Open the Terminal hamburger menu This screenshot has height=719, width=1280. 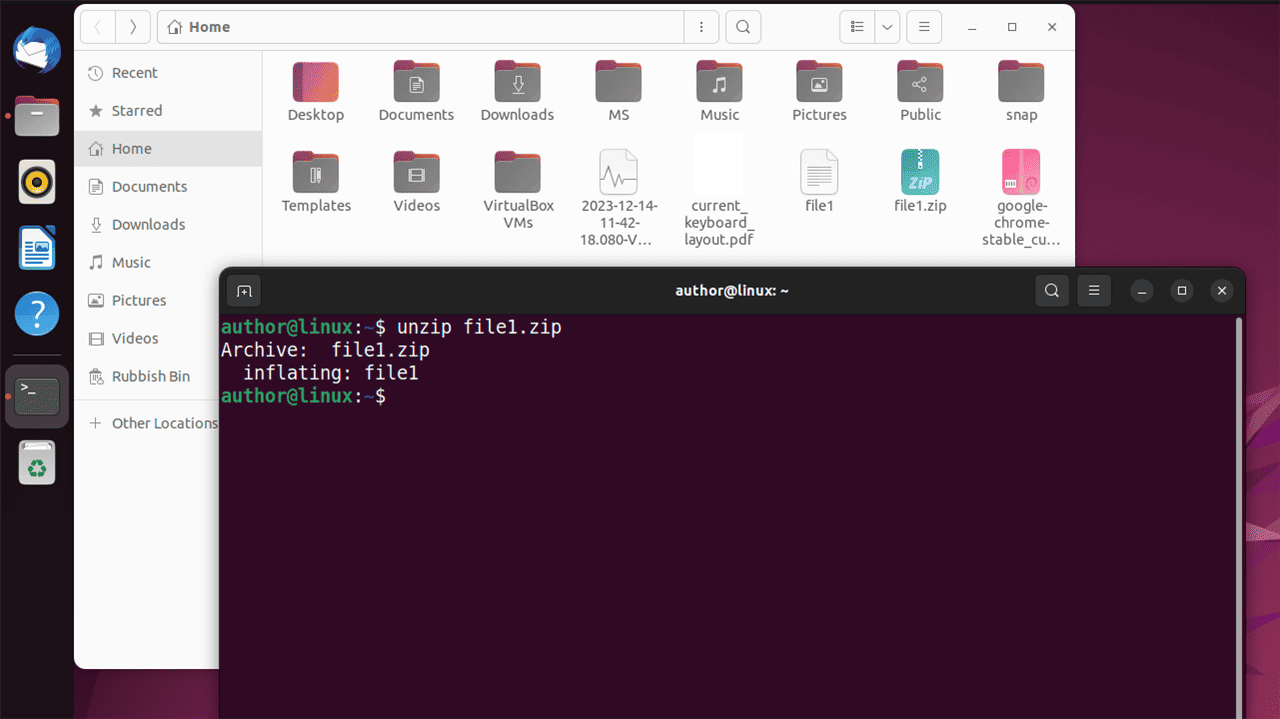click(1093, 290)
